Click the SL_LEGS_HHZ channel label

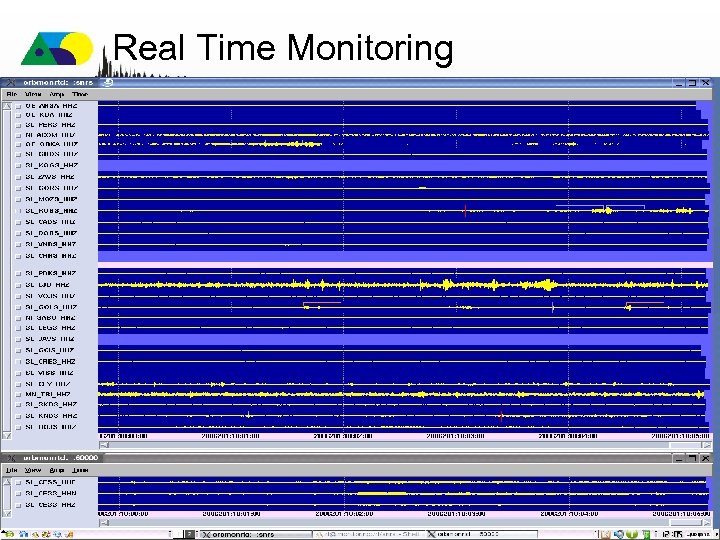click(x=51, y=328)
